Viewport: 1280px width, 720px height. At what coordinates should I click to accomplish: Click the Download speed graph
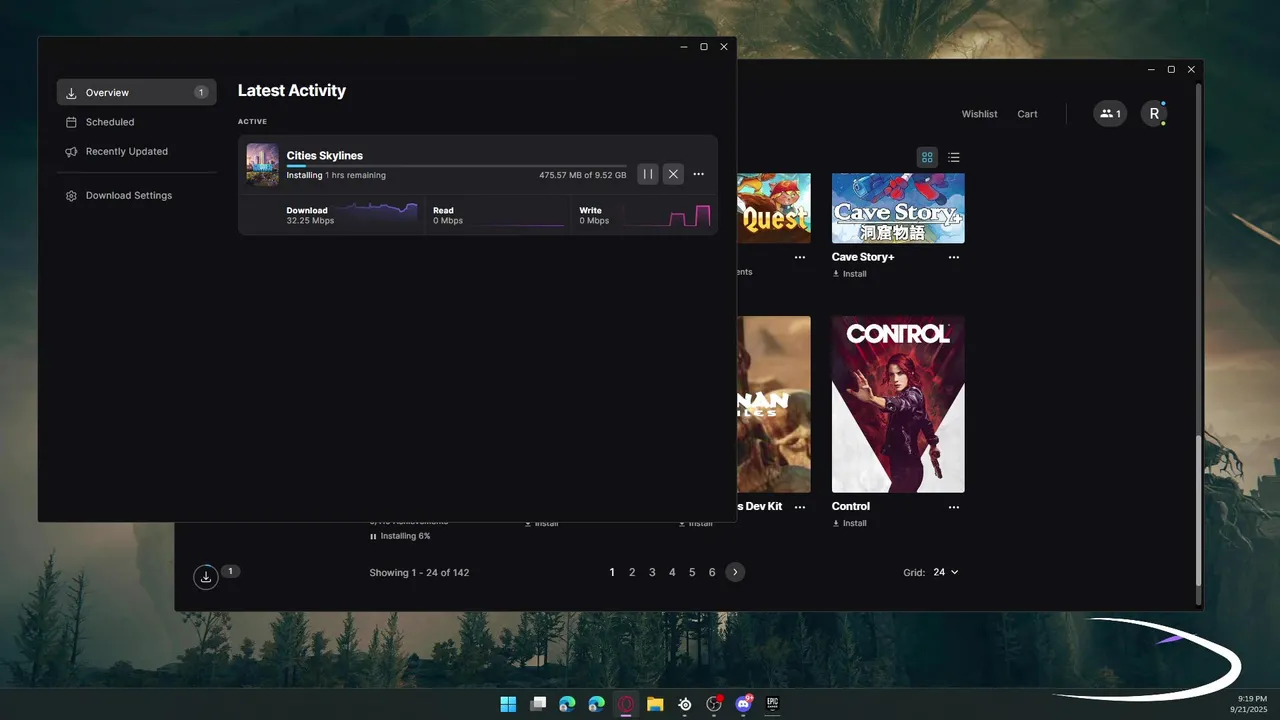click(378, 214)
